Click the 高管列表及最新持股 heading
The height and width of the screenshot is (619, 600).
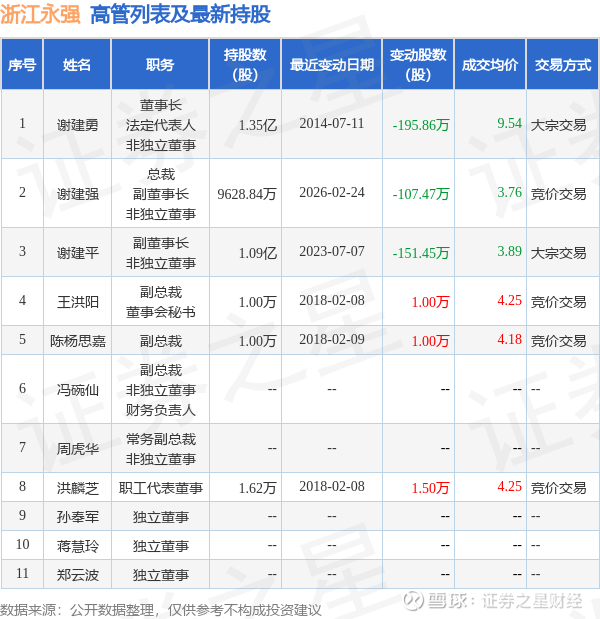click(180, 15)
